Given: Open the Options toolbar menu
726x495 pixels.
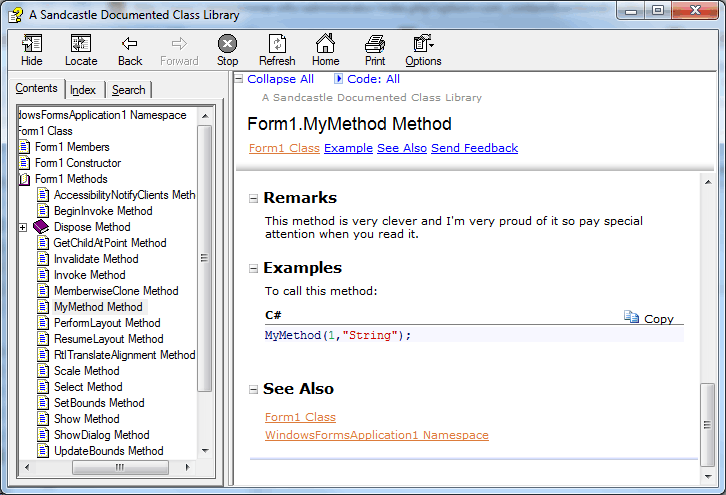Looking at the screenshot, I should (423, 50).
